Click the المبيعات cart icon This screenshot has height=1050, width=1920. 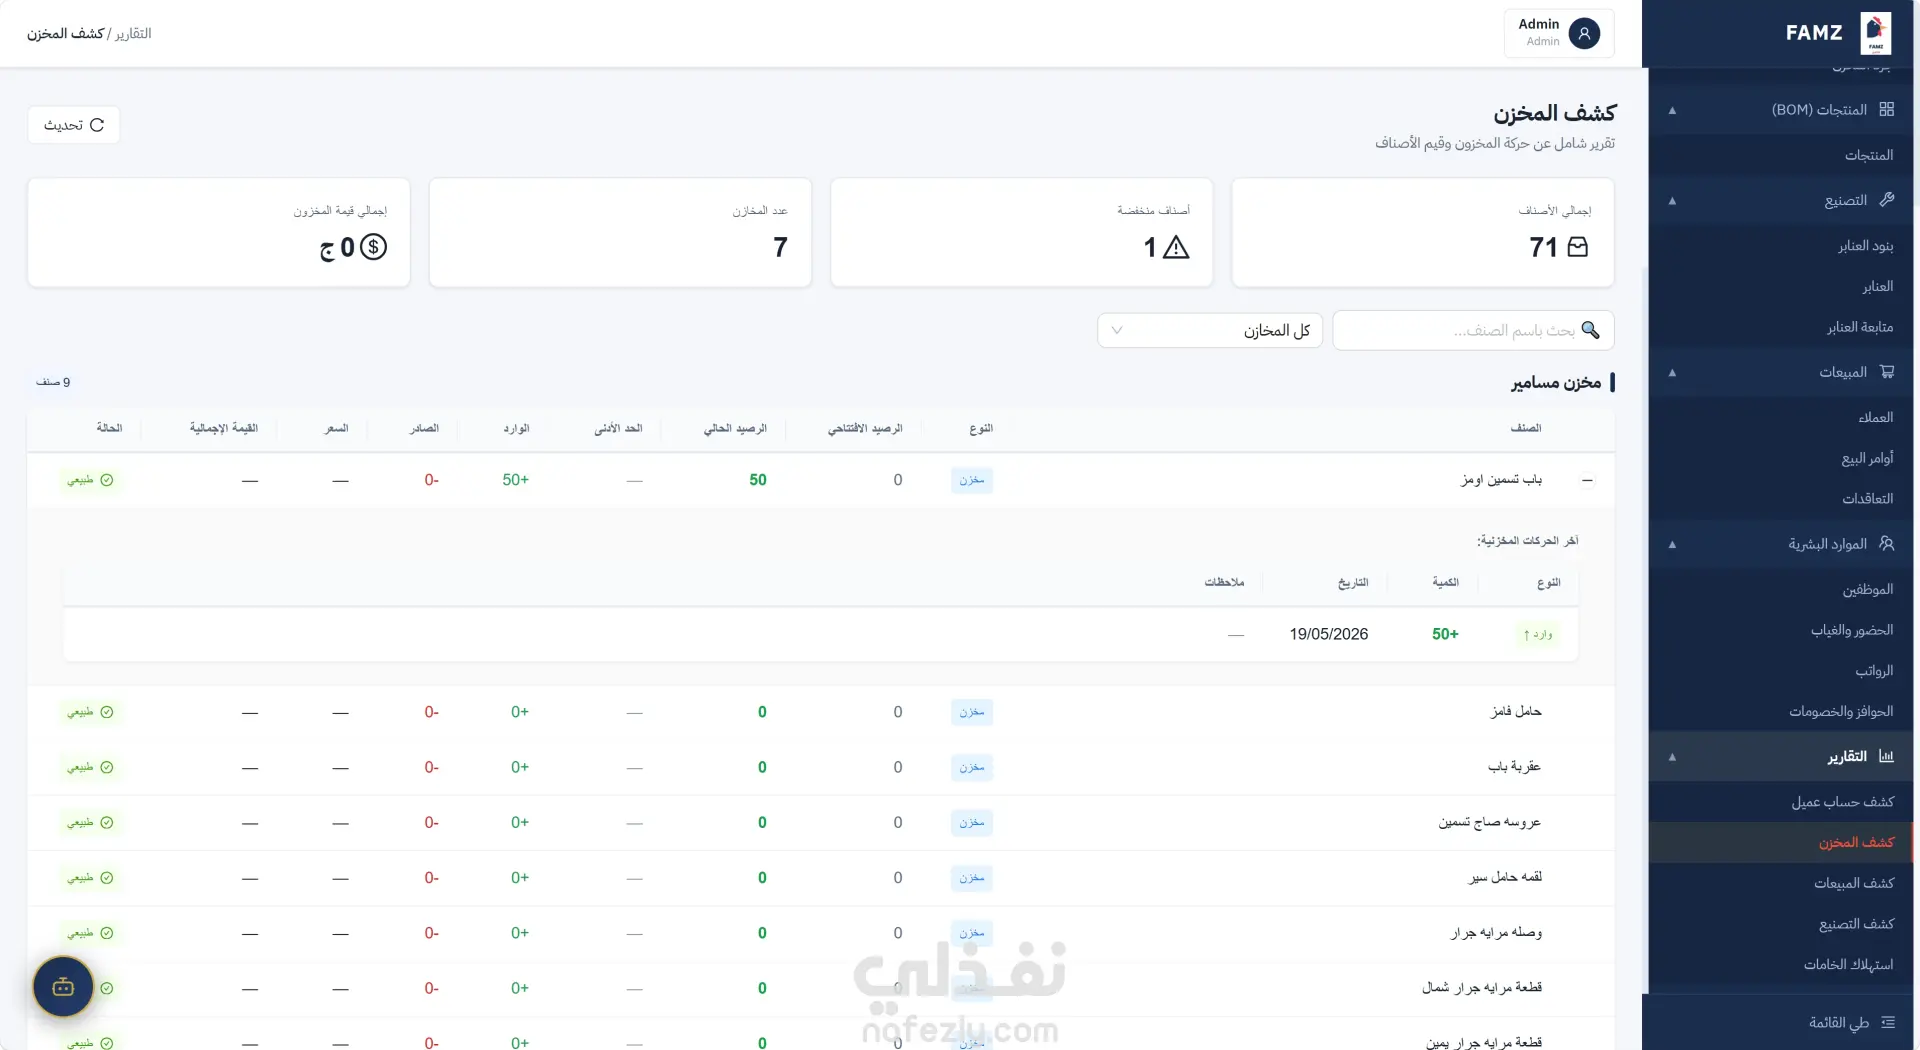coord(1886,372)
